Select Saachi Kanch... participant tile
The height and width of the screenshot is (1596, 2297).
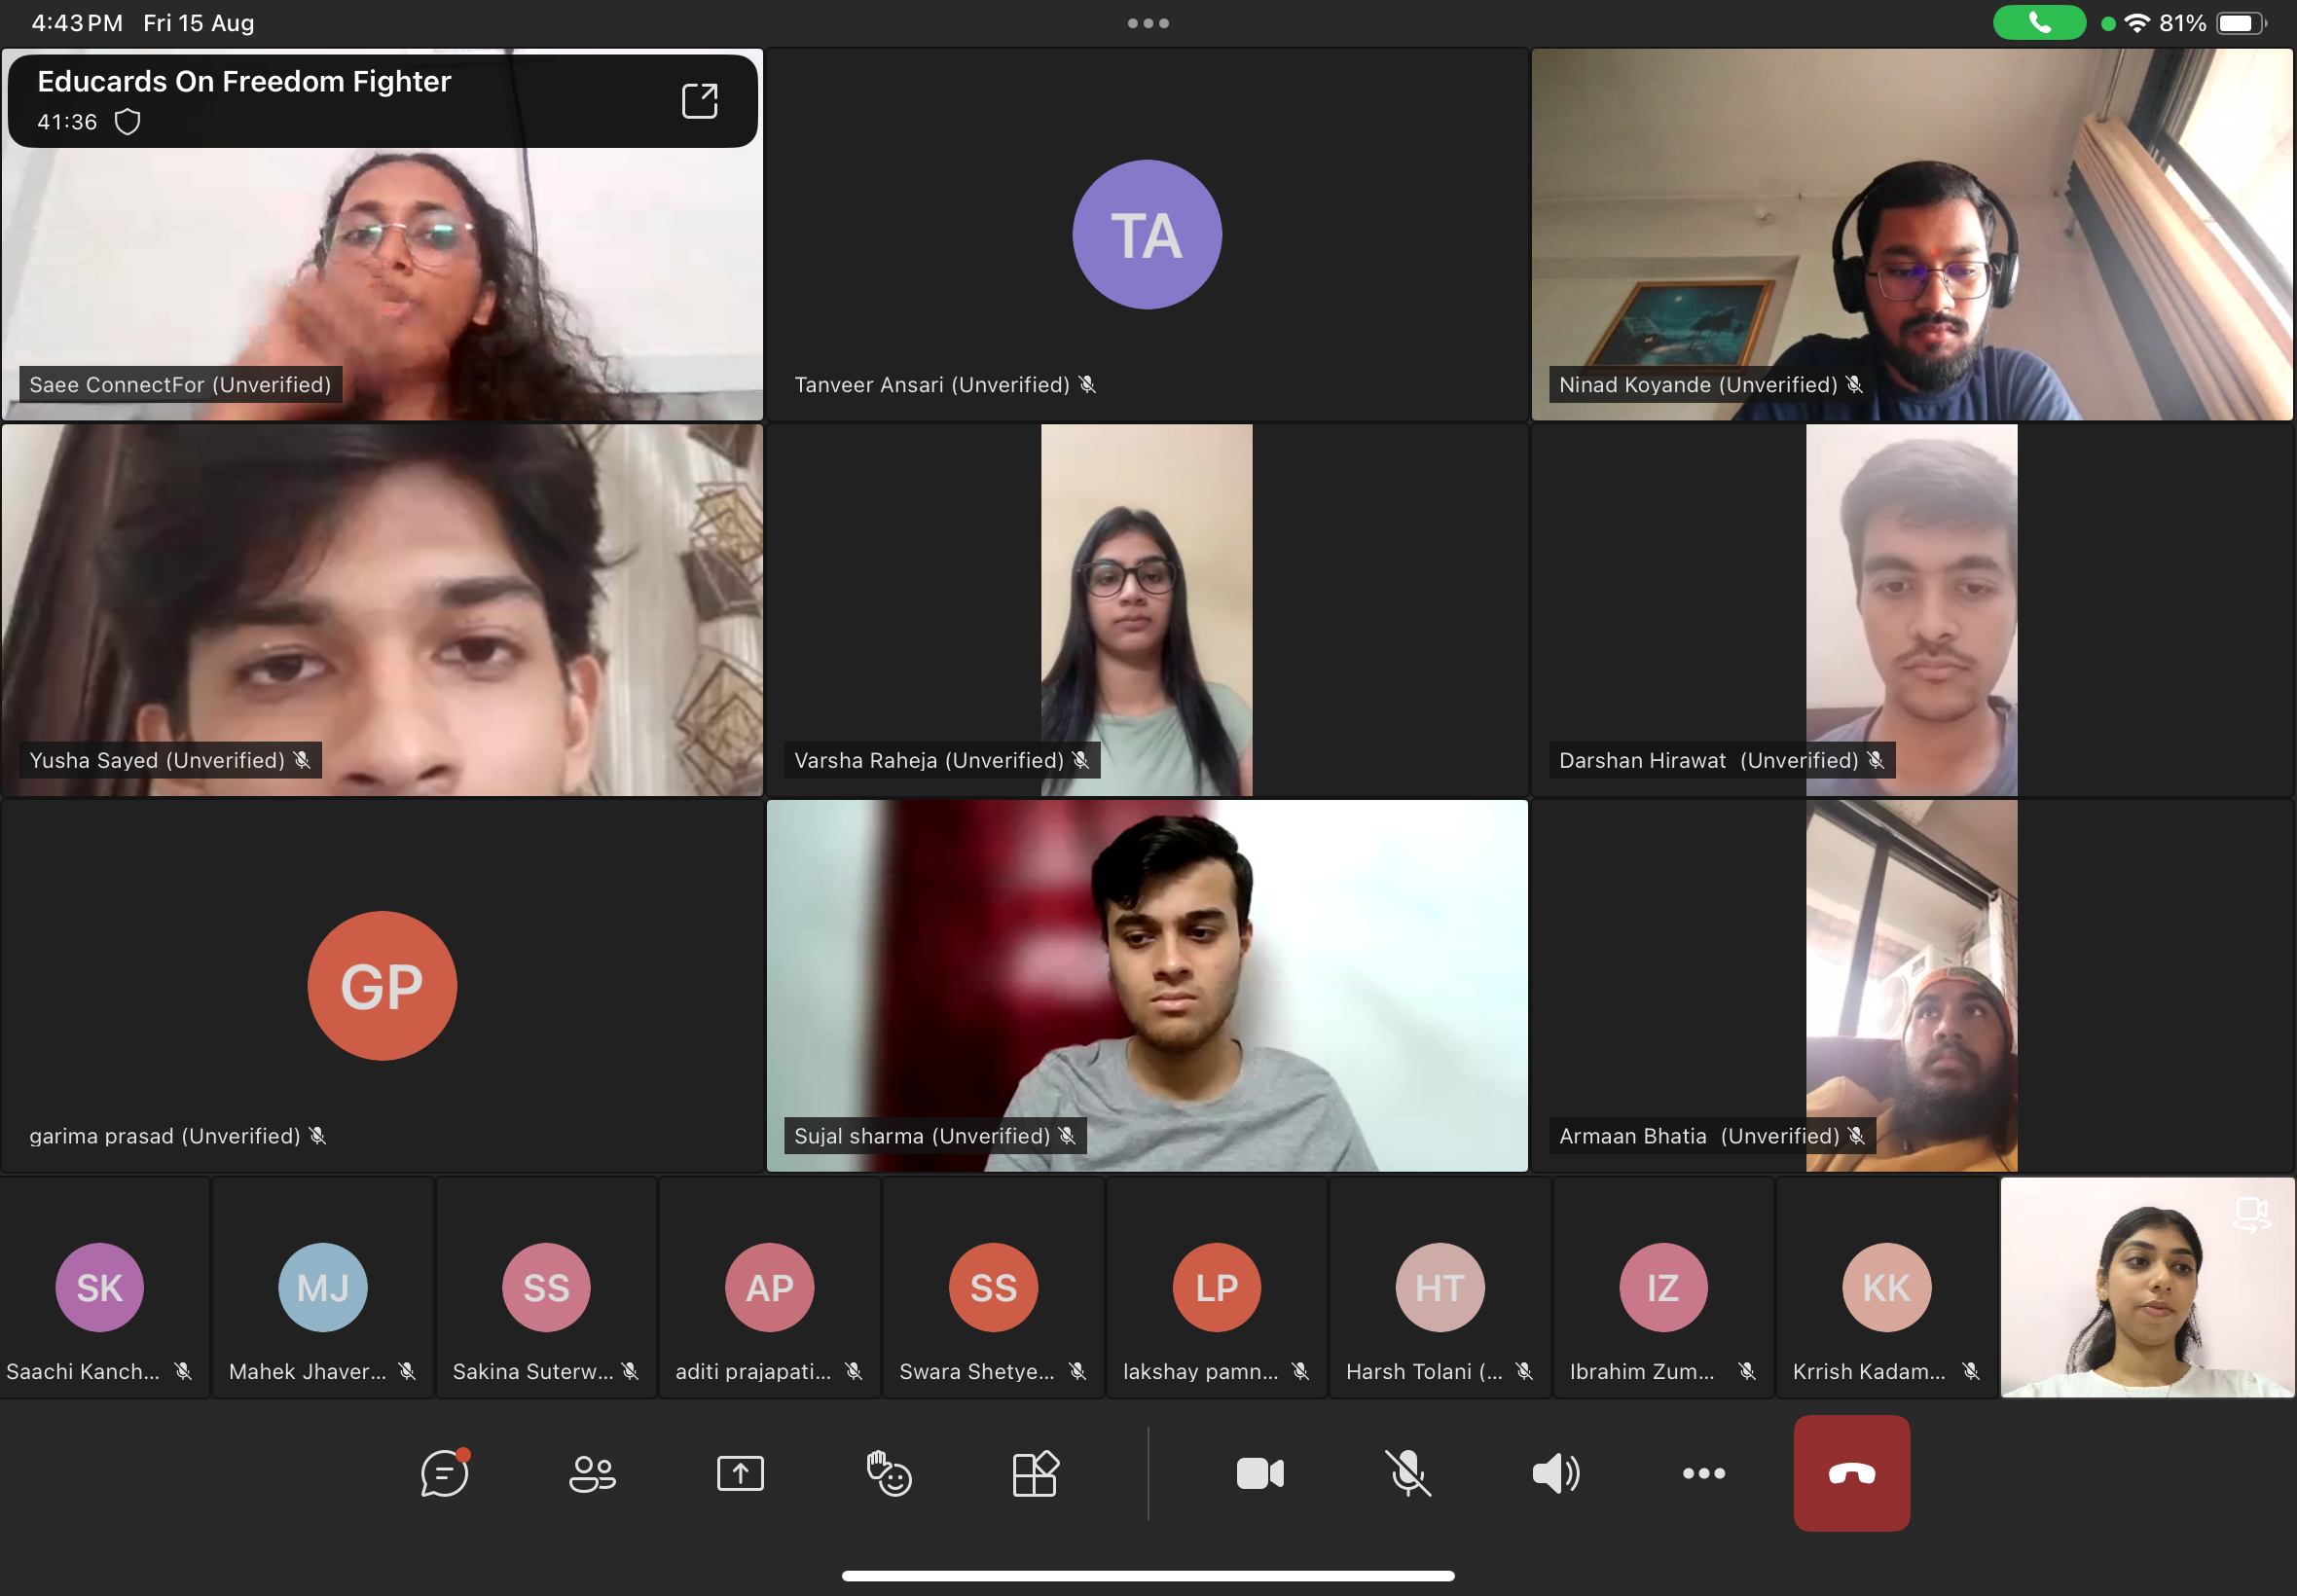[100, 1288]
